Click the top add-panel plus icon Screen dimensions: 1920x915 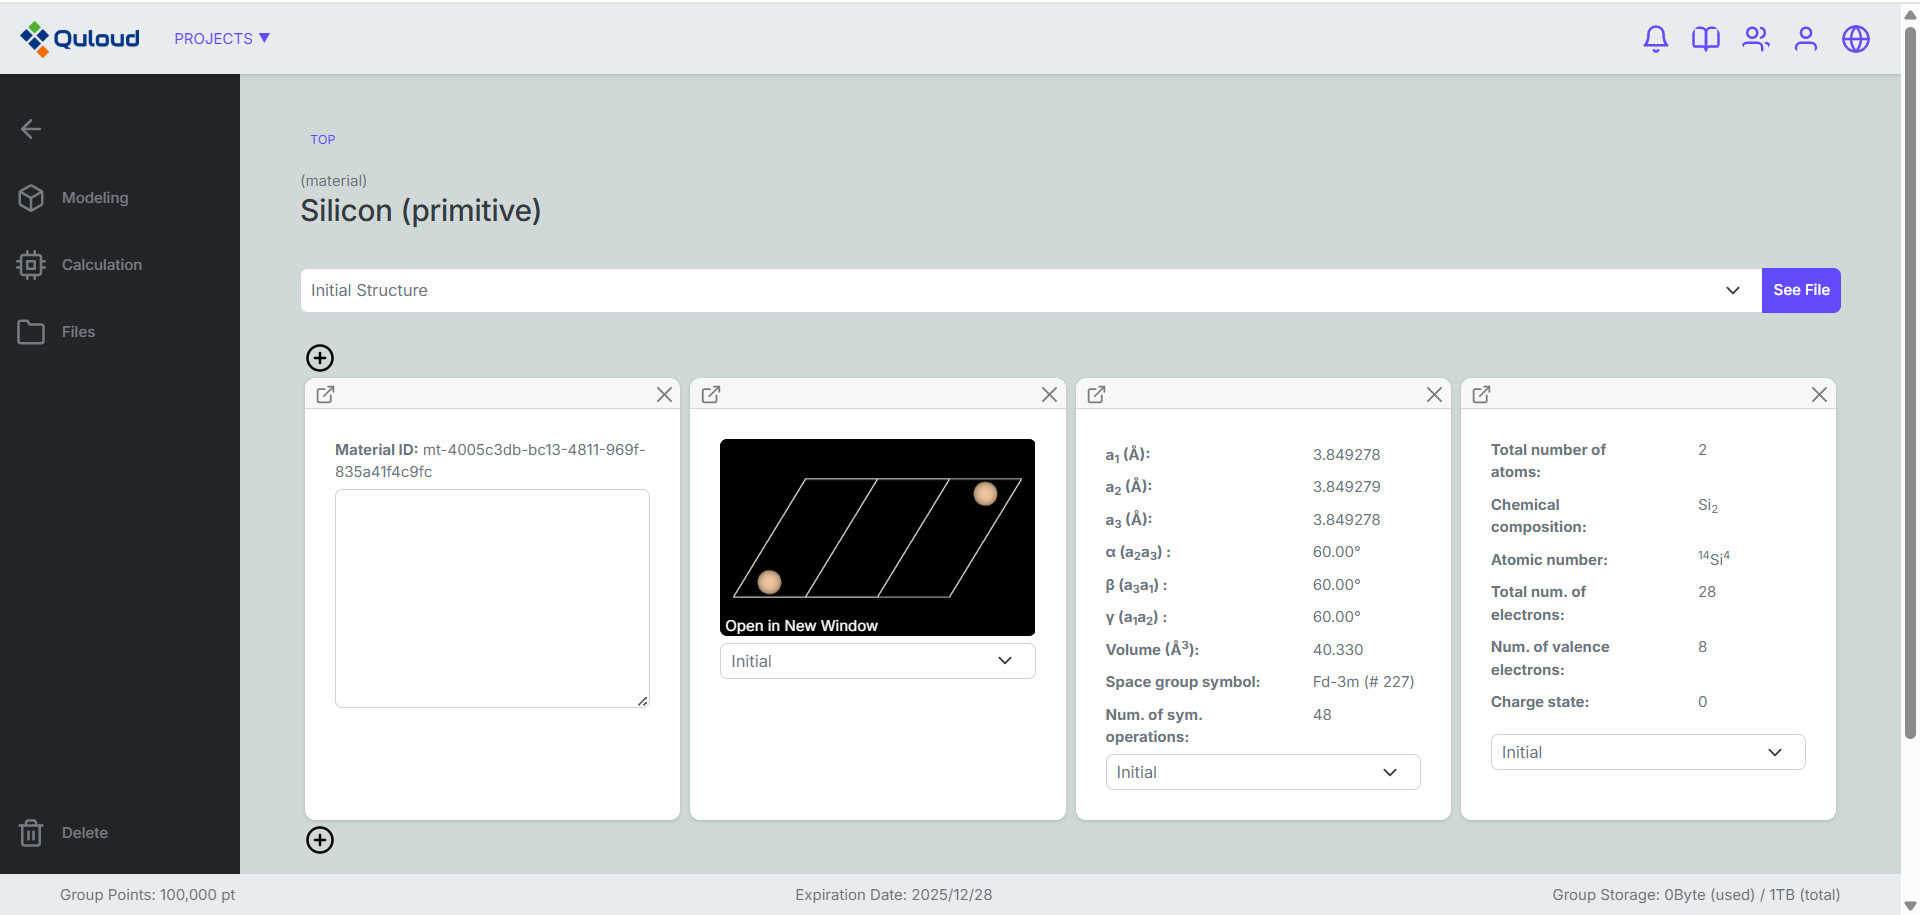320,358
